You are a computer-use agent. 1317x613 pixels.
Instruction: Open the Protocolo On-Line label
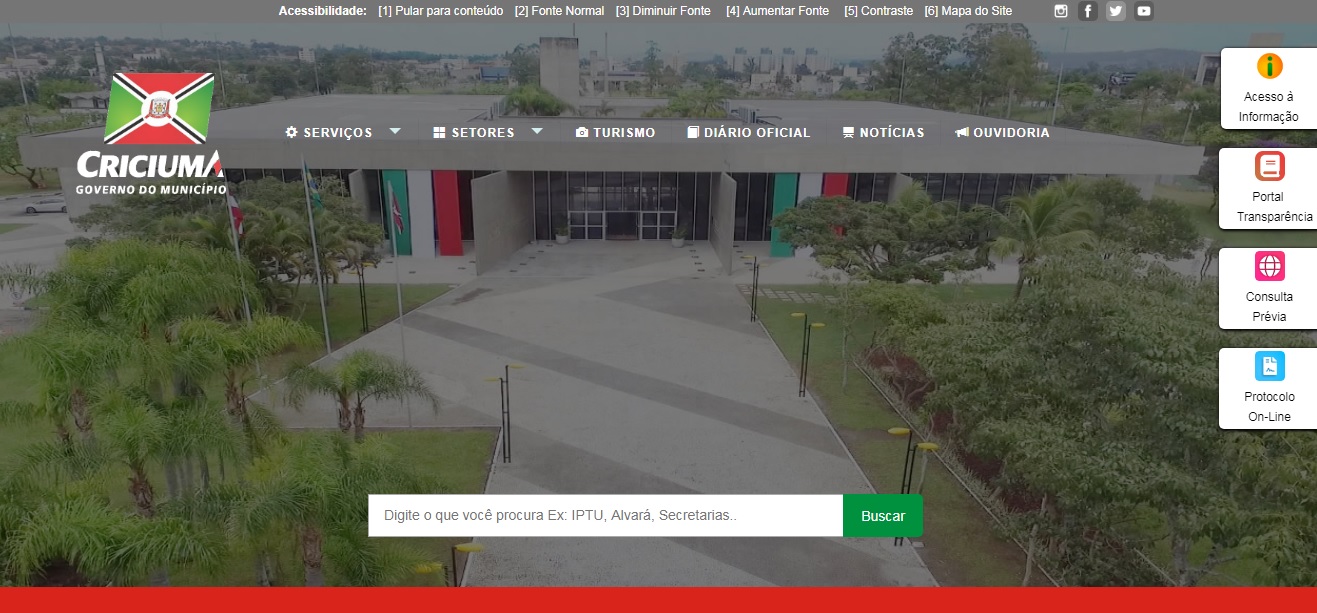click(x=1269, y=407)
